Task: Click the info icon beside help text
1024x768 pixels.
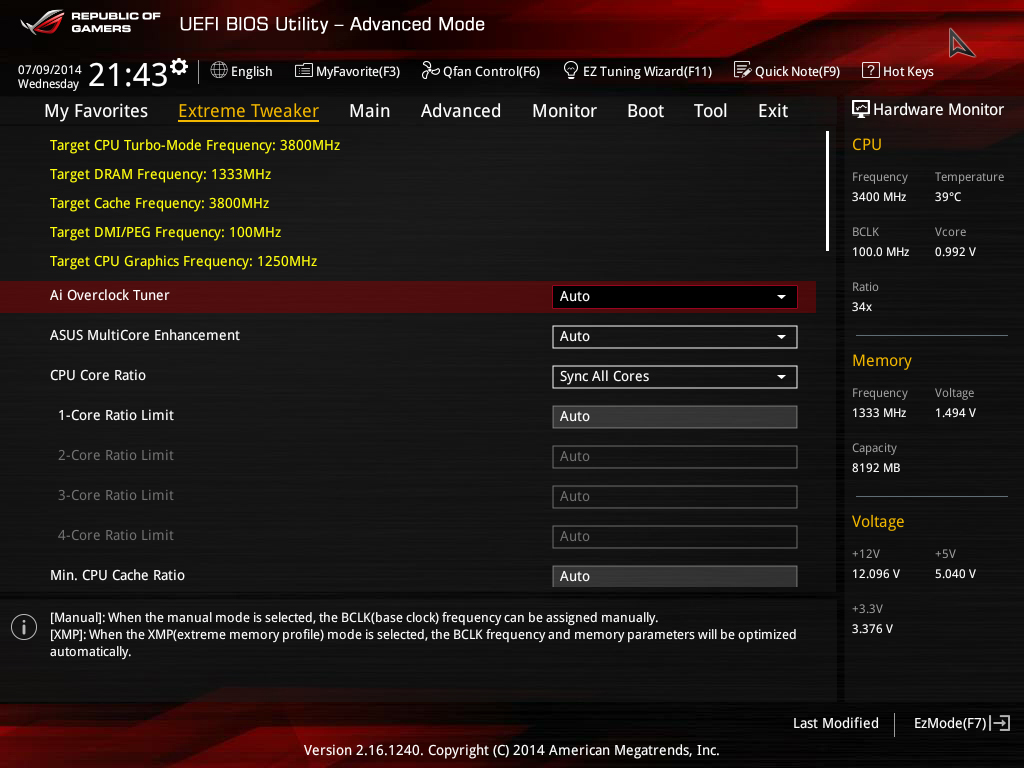Action: point(24,627)
